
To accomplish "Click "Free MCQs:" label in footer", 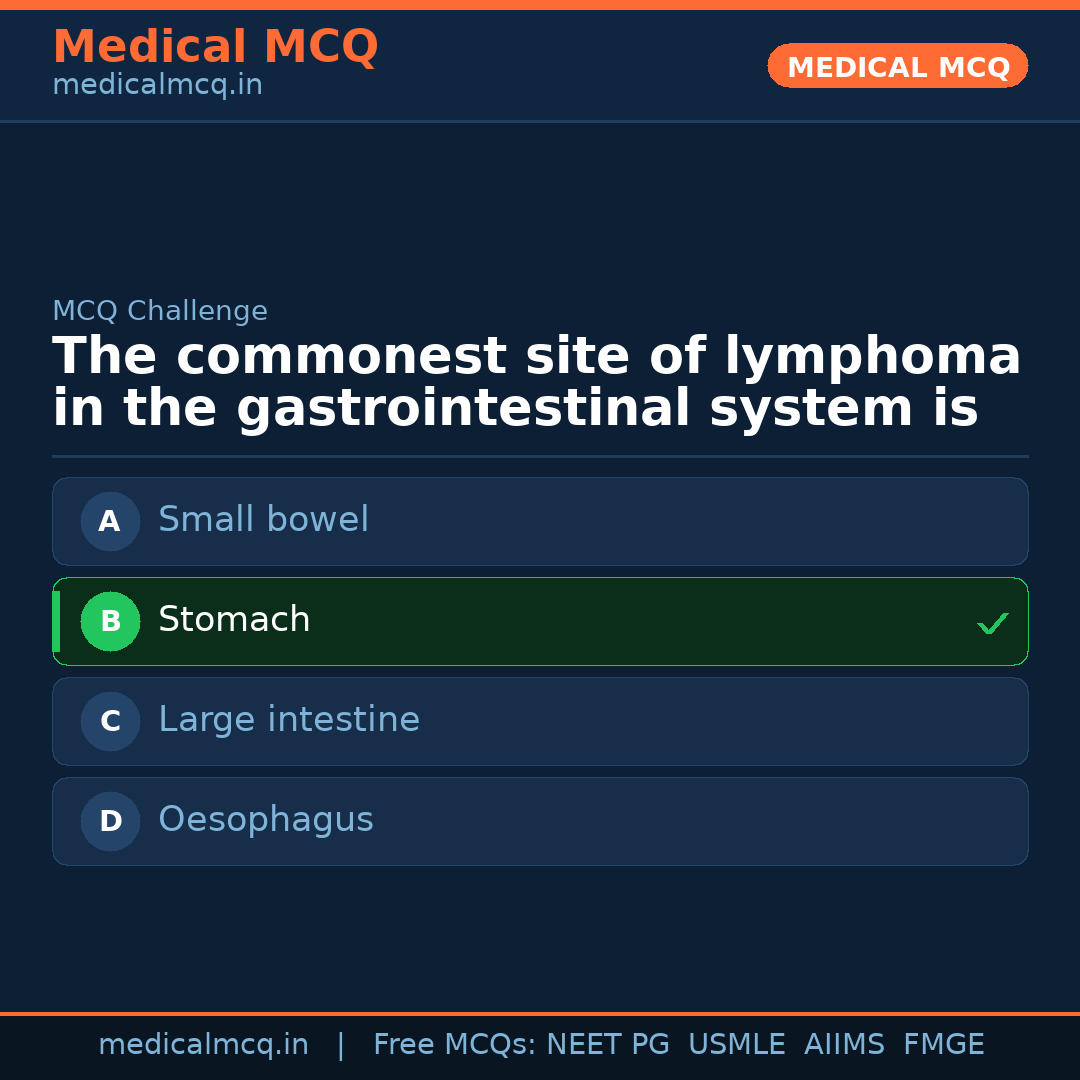I will [x=455, y=1045].
